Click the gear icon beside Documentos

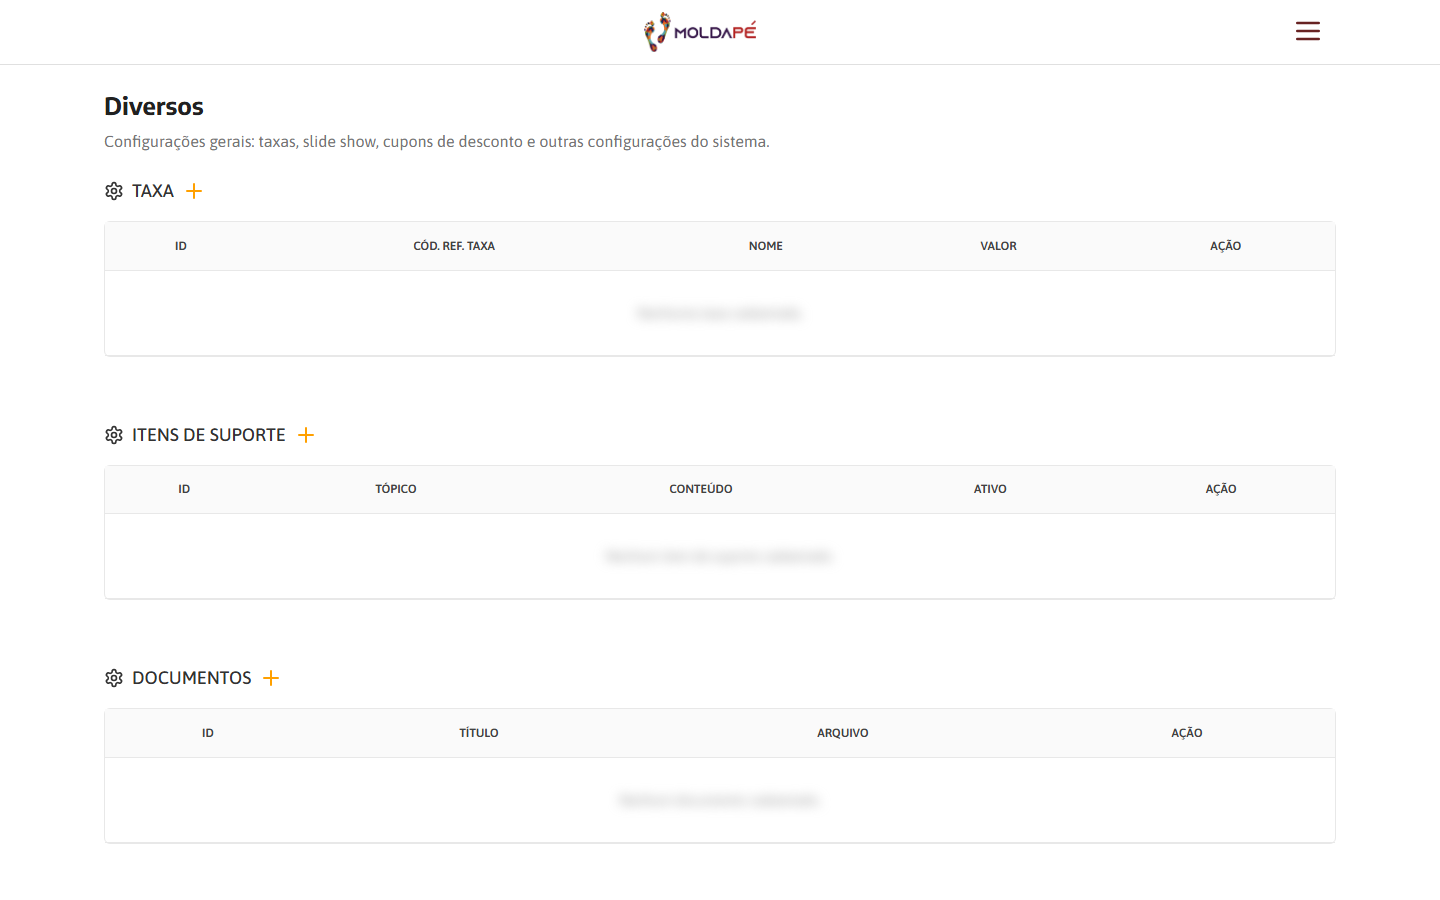point(114,678)
